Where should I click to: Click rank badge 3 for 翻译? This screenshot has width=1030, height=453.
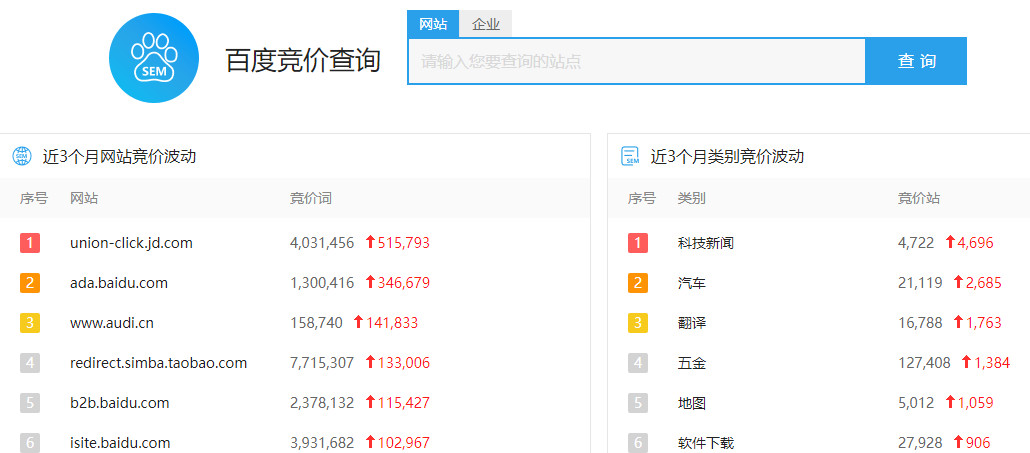click(x=638, y=323)
